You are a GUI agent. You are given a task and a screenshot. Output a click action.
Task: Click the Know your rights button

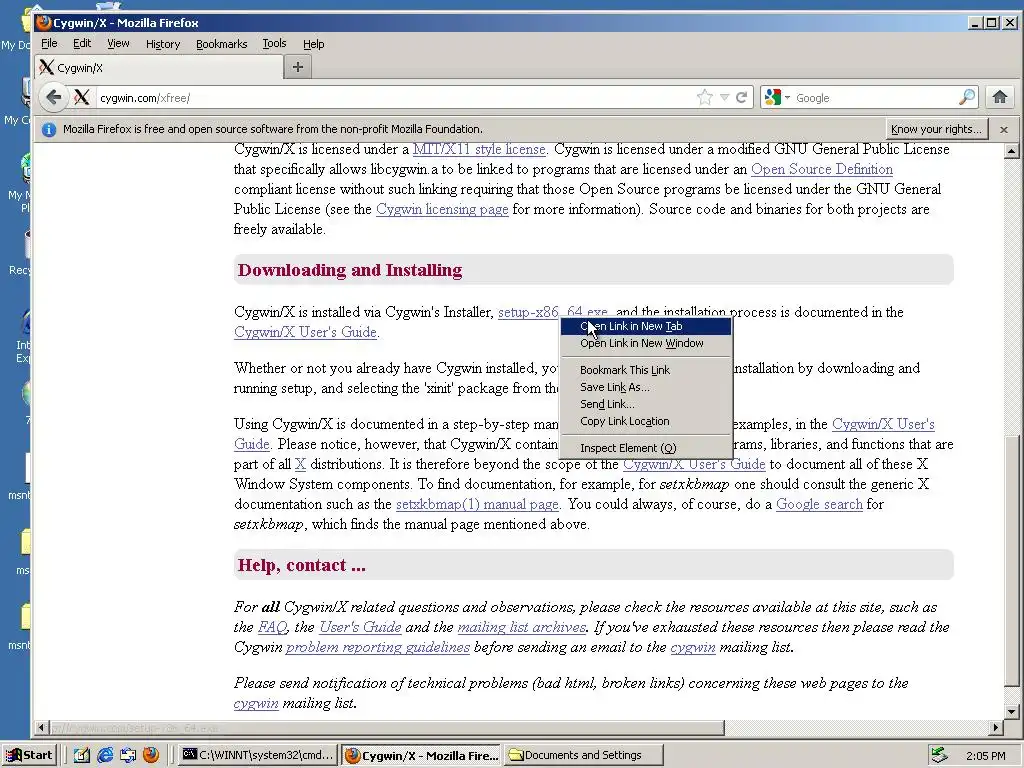(936, 129)
